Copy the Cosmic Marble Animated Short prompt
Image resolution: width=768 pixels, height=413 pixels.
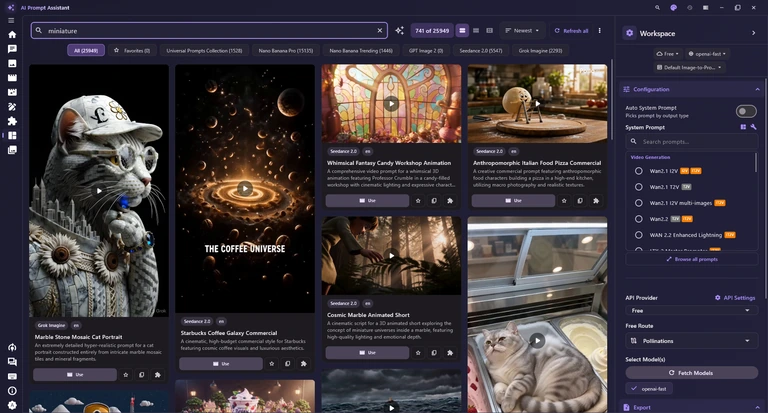pos(434,353)
